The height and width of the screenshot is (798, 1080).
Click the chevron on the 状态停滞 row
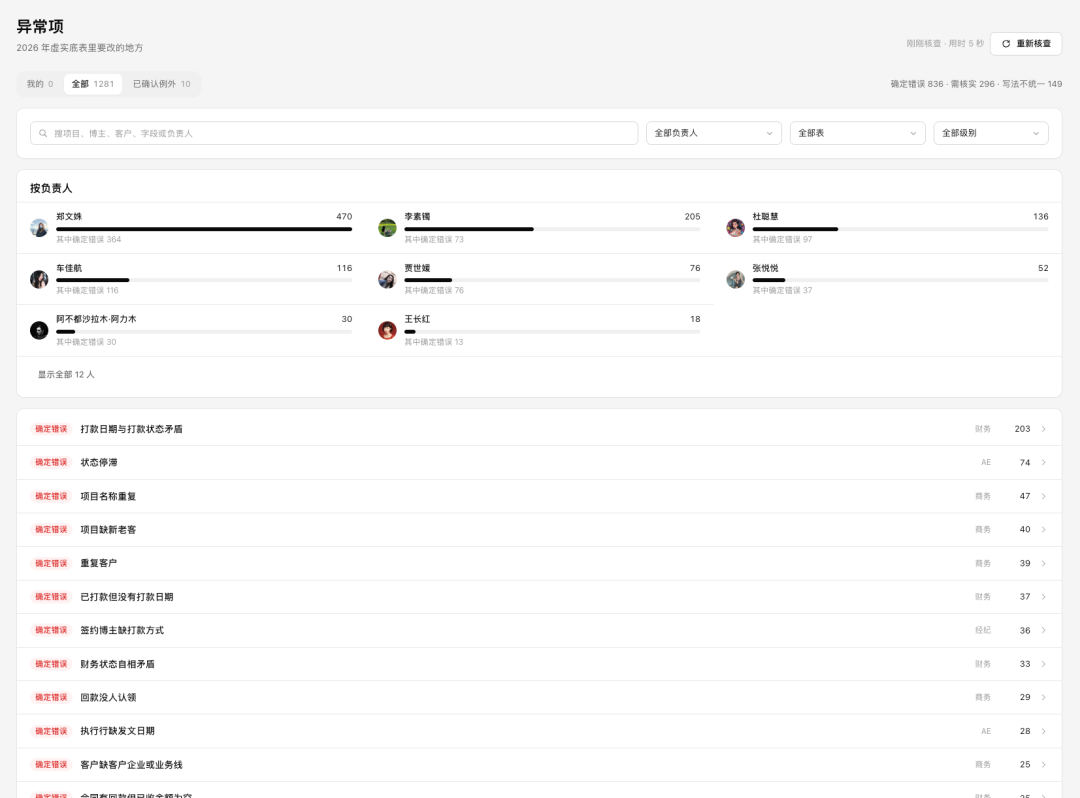click(x=1043, y=463)
